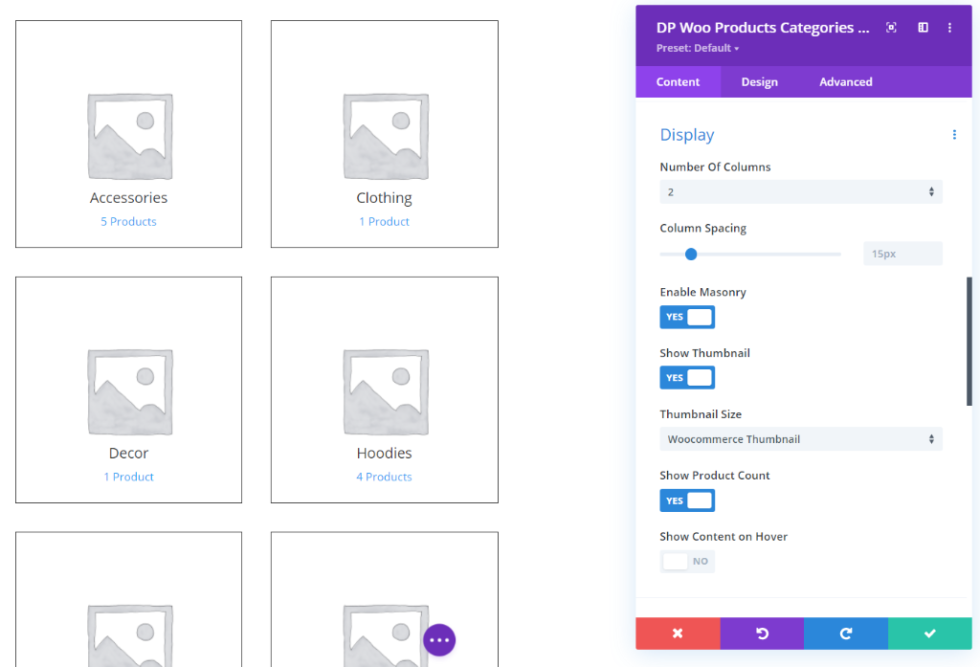
Task: Redo the last change
Action: [845, 633]
